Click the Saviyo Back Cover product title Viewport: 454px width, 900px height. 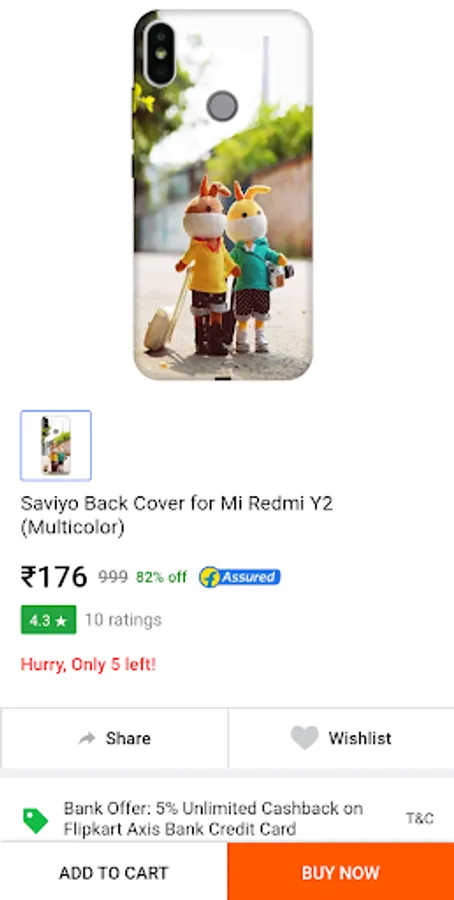[x=177, y=515]
